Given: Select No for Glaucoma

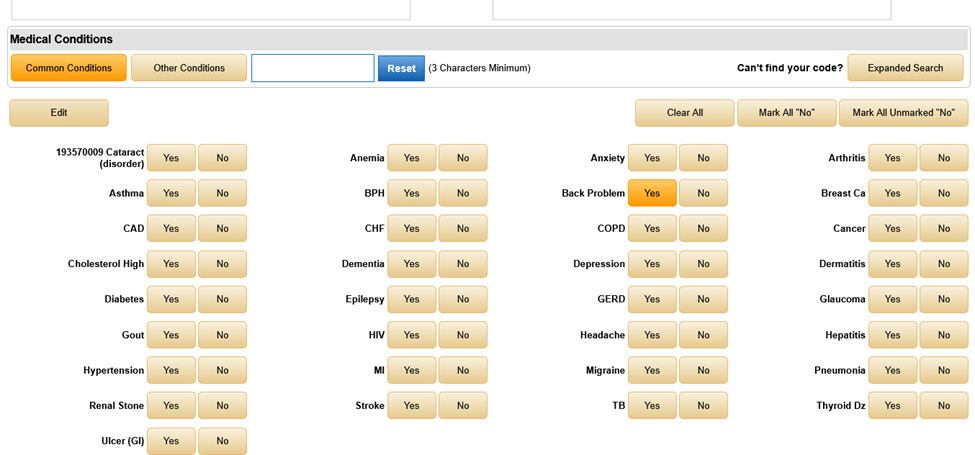Looking at the screenshot, I should [x=943, y=299].
